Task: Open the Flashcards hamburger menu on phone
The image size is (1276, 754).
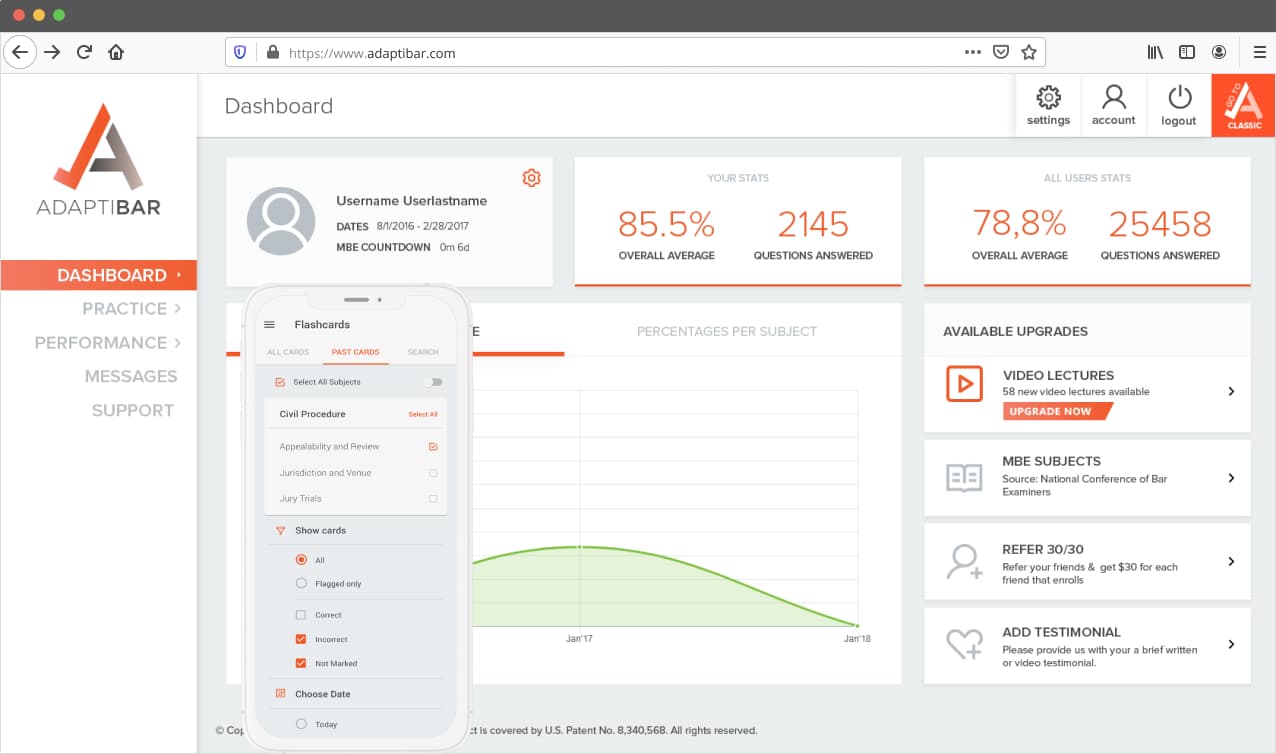Action: pyautogui.click(x=269, y=324)
